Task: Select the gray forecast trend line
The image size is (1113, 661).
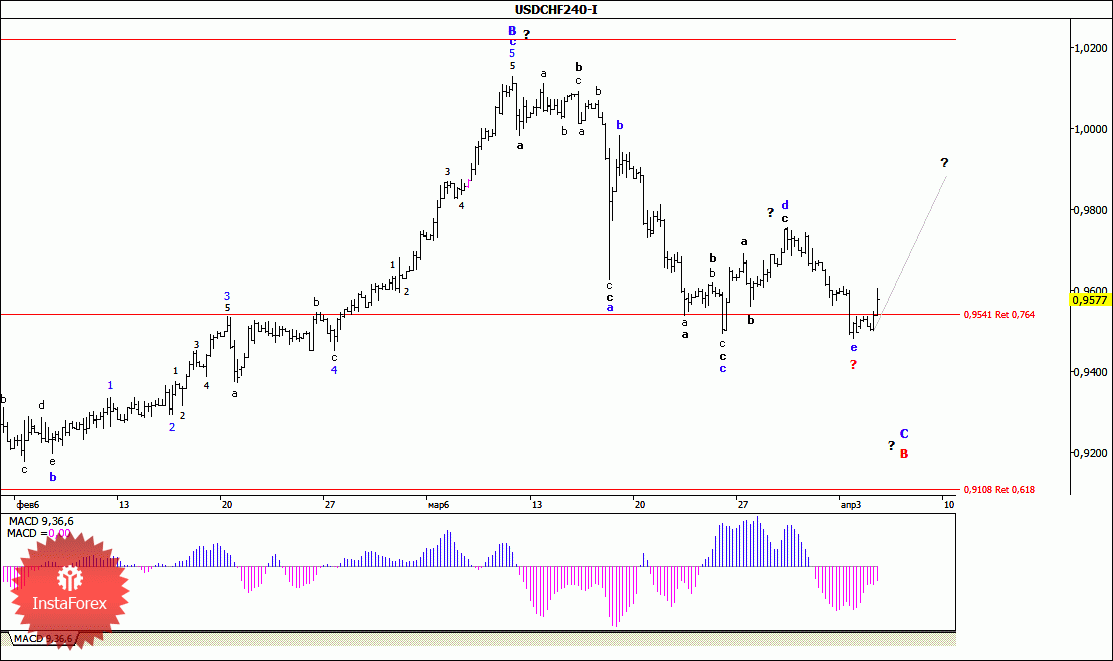Action: tap(911, 251)
